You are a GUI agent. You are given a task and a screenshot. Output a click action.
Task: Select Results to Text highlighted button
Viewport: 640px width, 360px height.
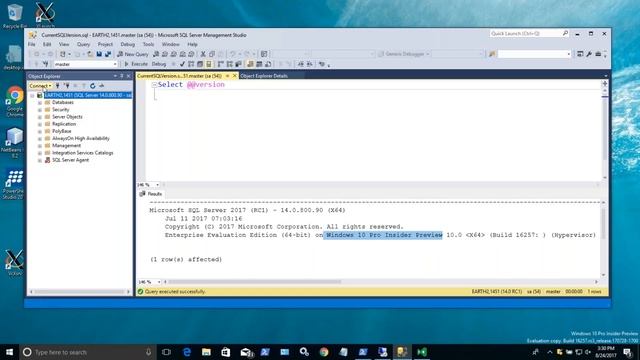click(x=250, y=64)
